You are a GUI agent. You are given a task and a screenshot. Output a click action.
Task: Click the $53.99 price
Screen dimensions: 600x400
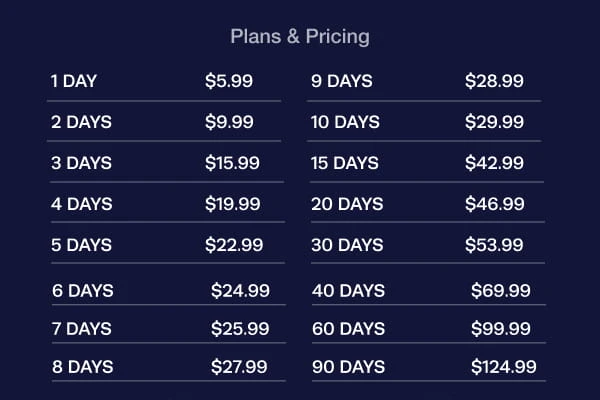[x=494, y=245]
